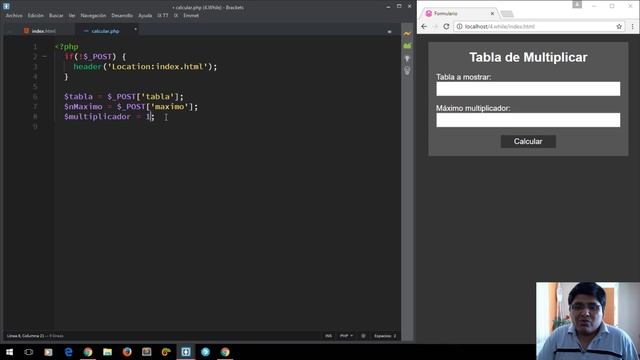Screen dimensions: 640x360
Task: Open the Archivo menu in Brackets
Action: point(14,16)
